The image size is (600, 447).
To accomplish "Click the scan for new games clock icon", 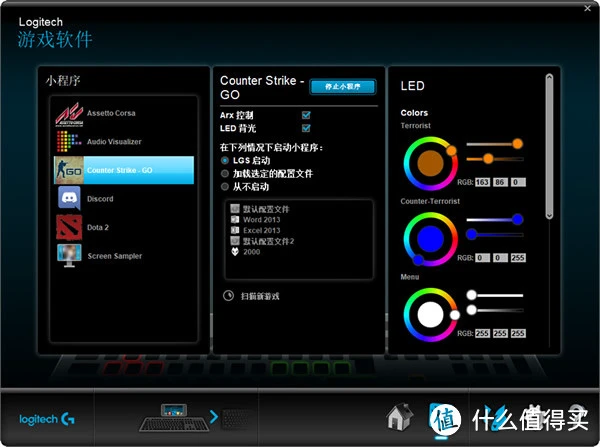I will [x=228, y=295].
